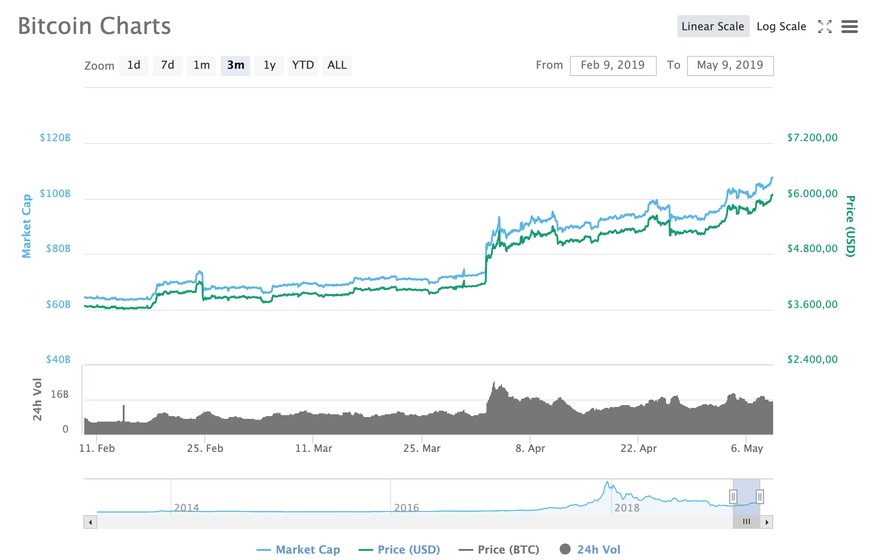Screen dimensions: 873x560
Task: Click the 25. Mar axis label
Action: pos(422,448)
